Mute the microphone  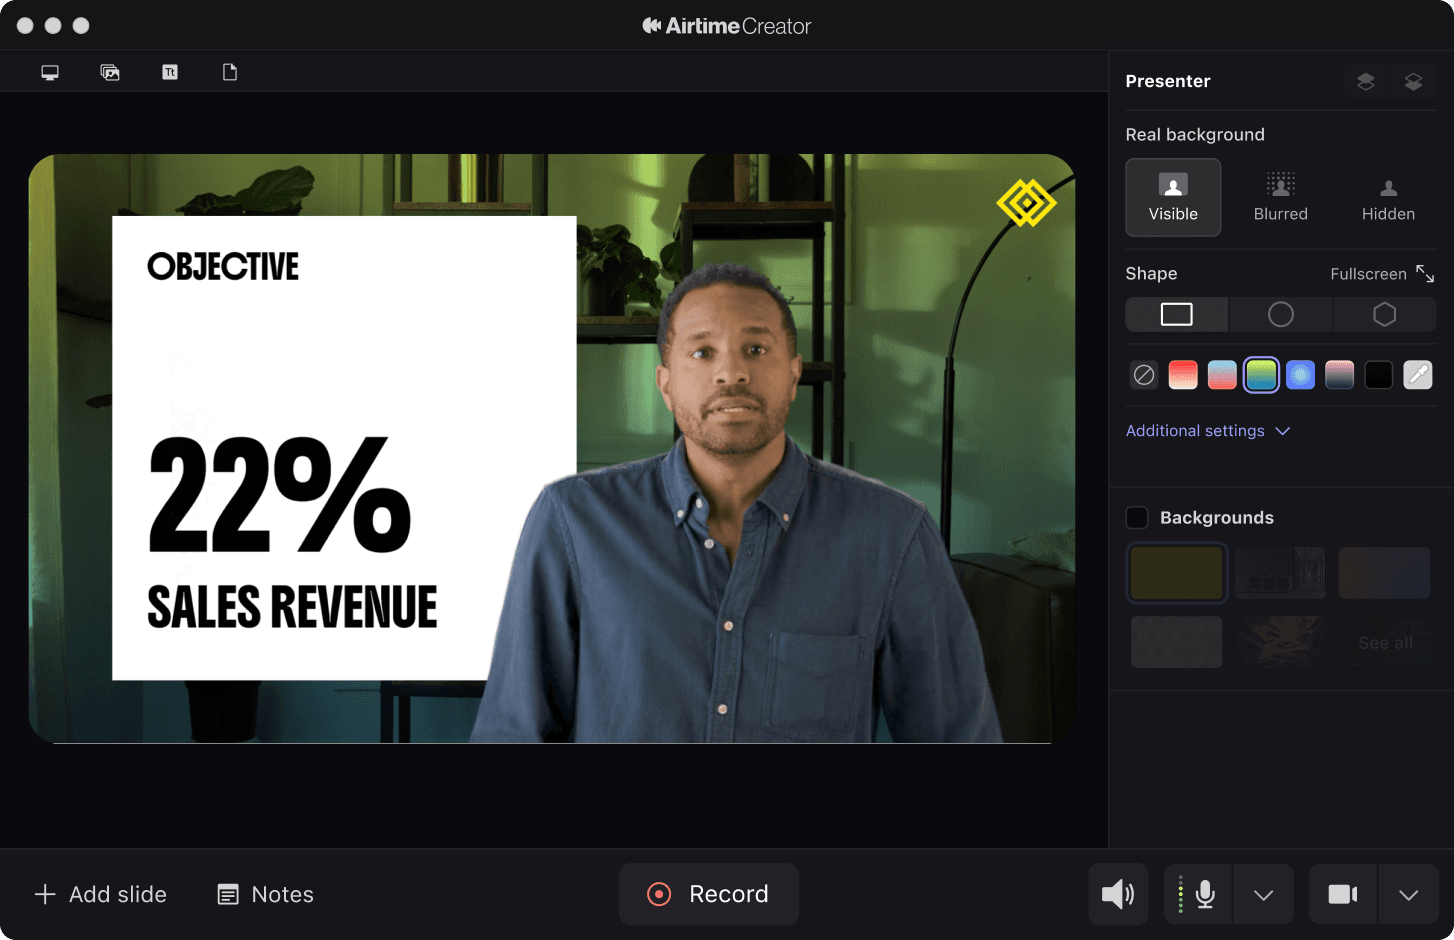pyautogui.click(x=1204, y=894)
